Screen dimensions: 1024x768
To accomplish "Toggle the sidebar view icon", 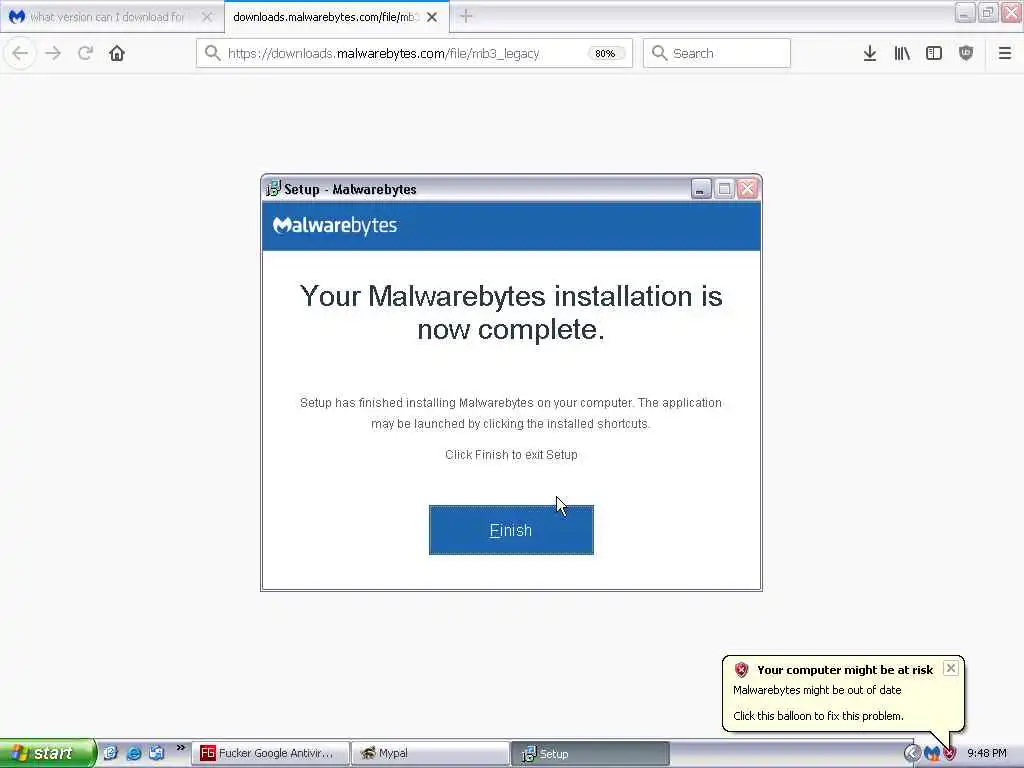I will click(934, 54).
